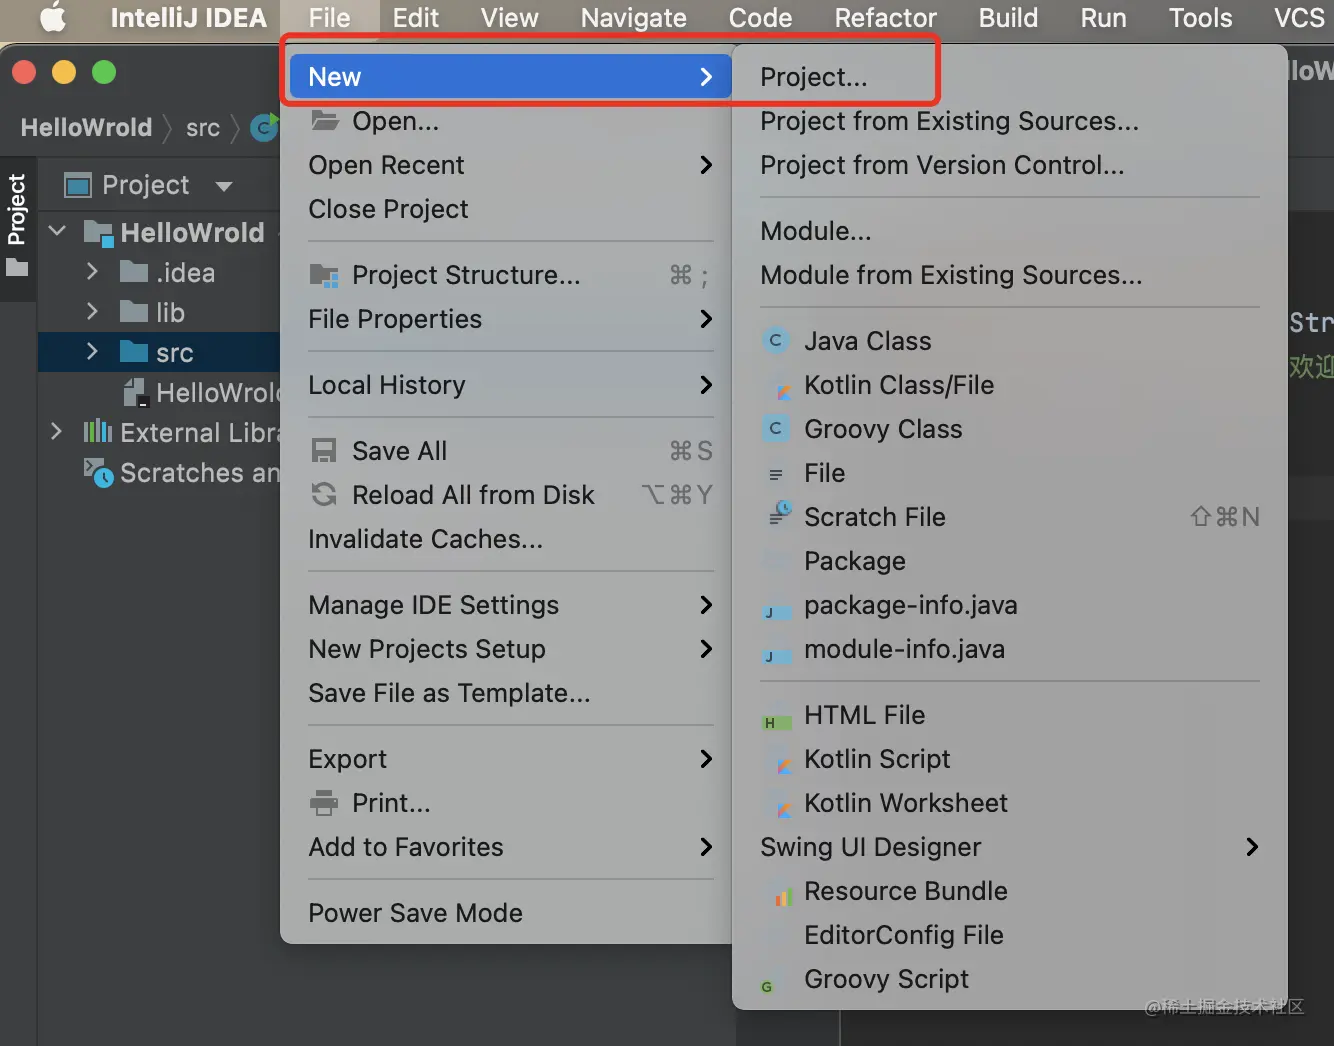This screenshot has height=1046, width=1334.
Task: Click the Save All disk icon
Action: coord(324,451)
